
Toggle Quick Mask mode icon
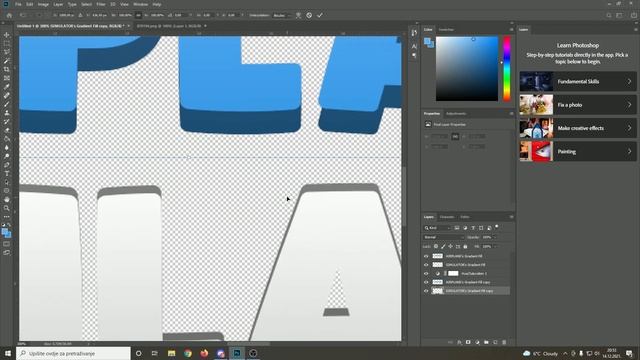pyautogui.click(x=7, y=244)
